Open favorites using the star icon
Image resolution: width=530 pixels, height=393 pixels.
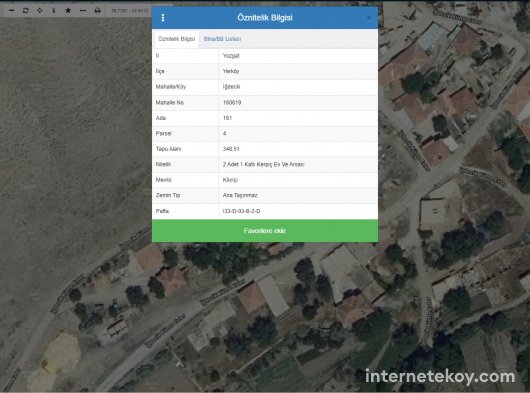coord(68,10)
